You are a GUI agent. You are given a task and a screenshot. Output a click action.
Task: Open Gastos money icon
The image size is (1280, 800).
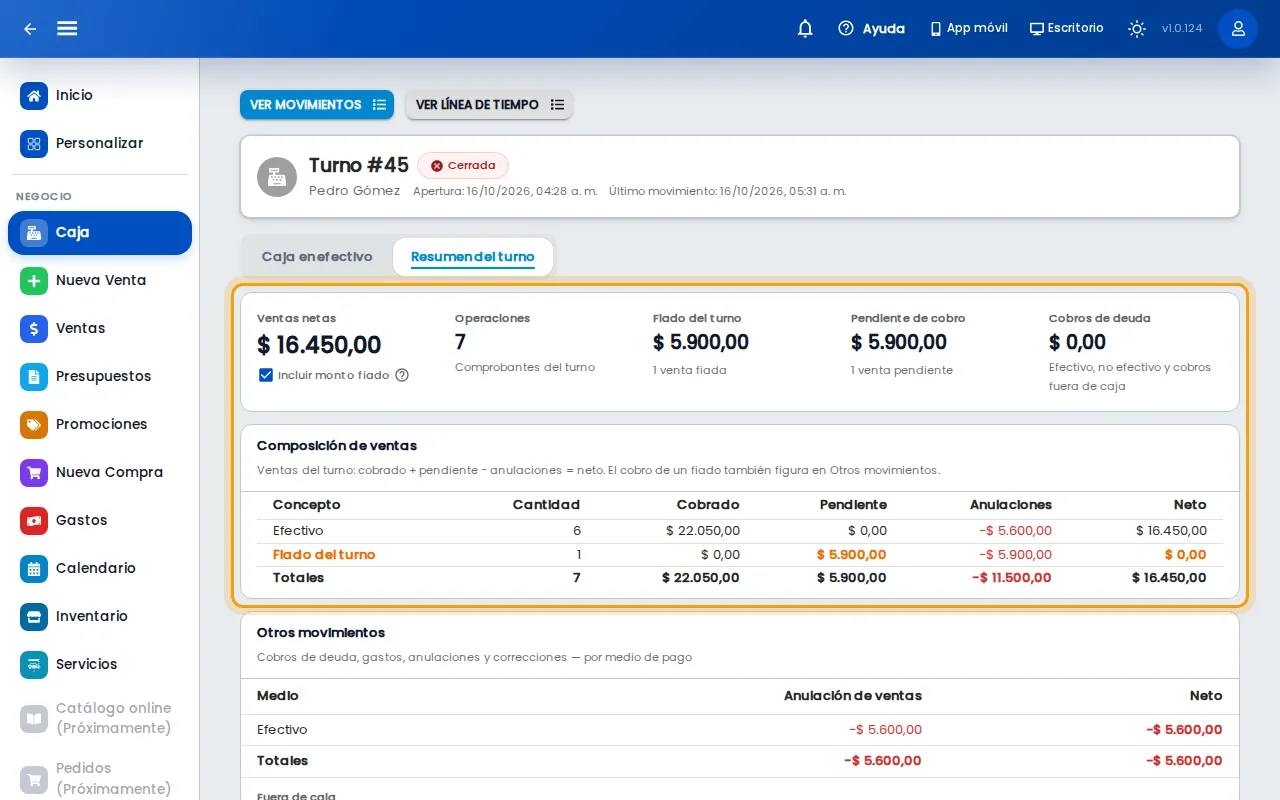[34, 521]
